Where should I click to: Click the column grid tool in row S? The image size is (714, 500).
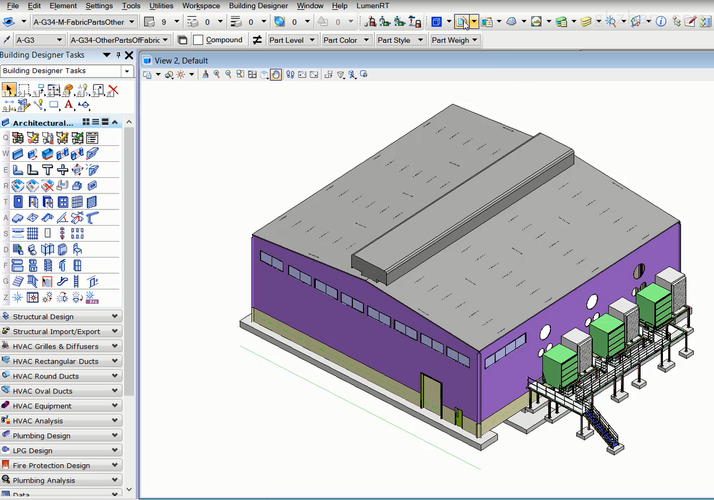tap(32, 234)
